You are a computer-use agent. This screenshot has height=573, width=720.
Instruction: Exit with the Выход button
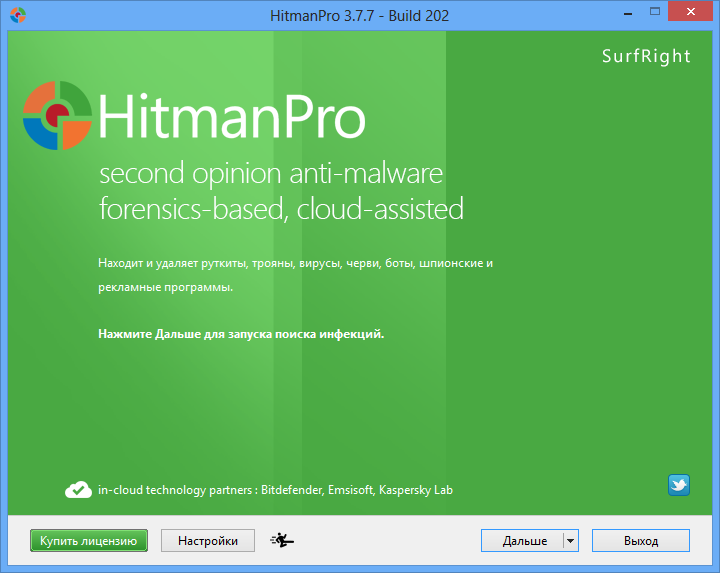(641, 540)
